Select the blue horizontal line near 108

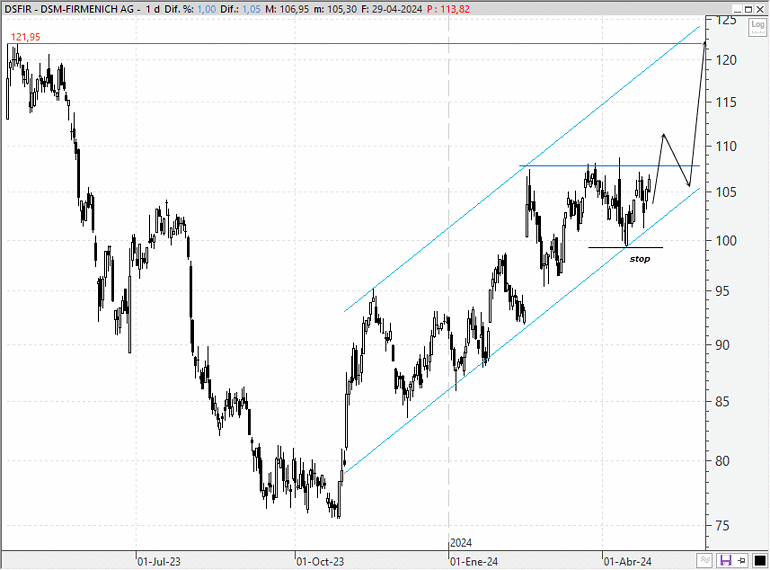[x=609, y=166]
